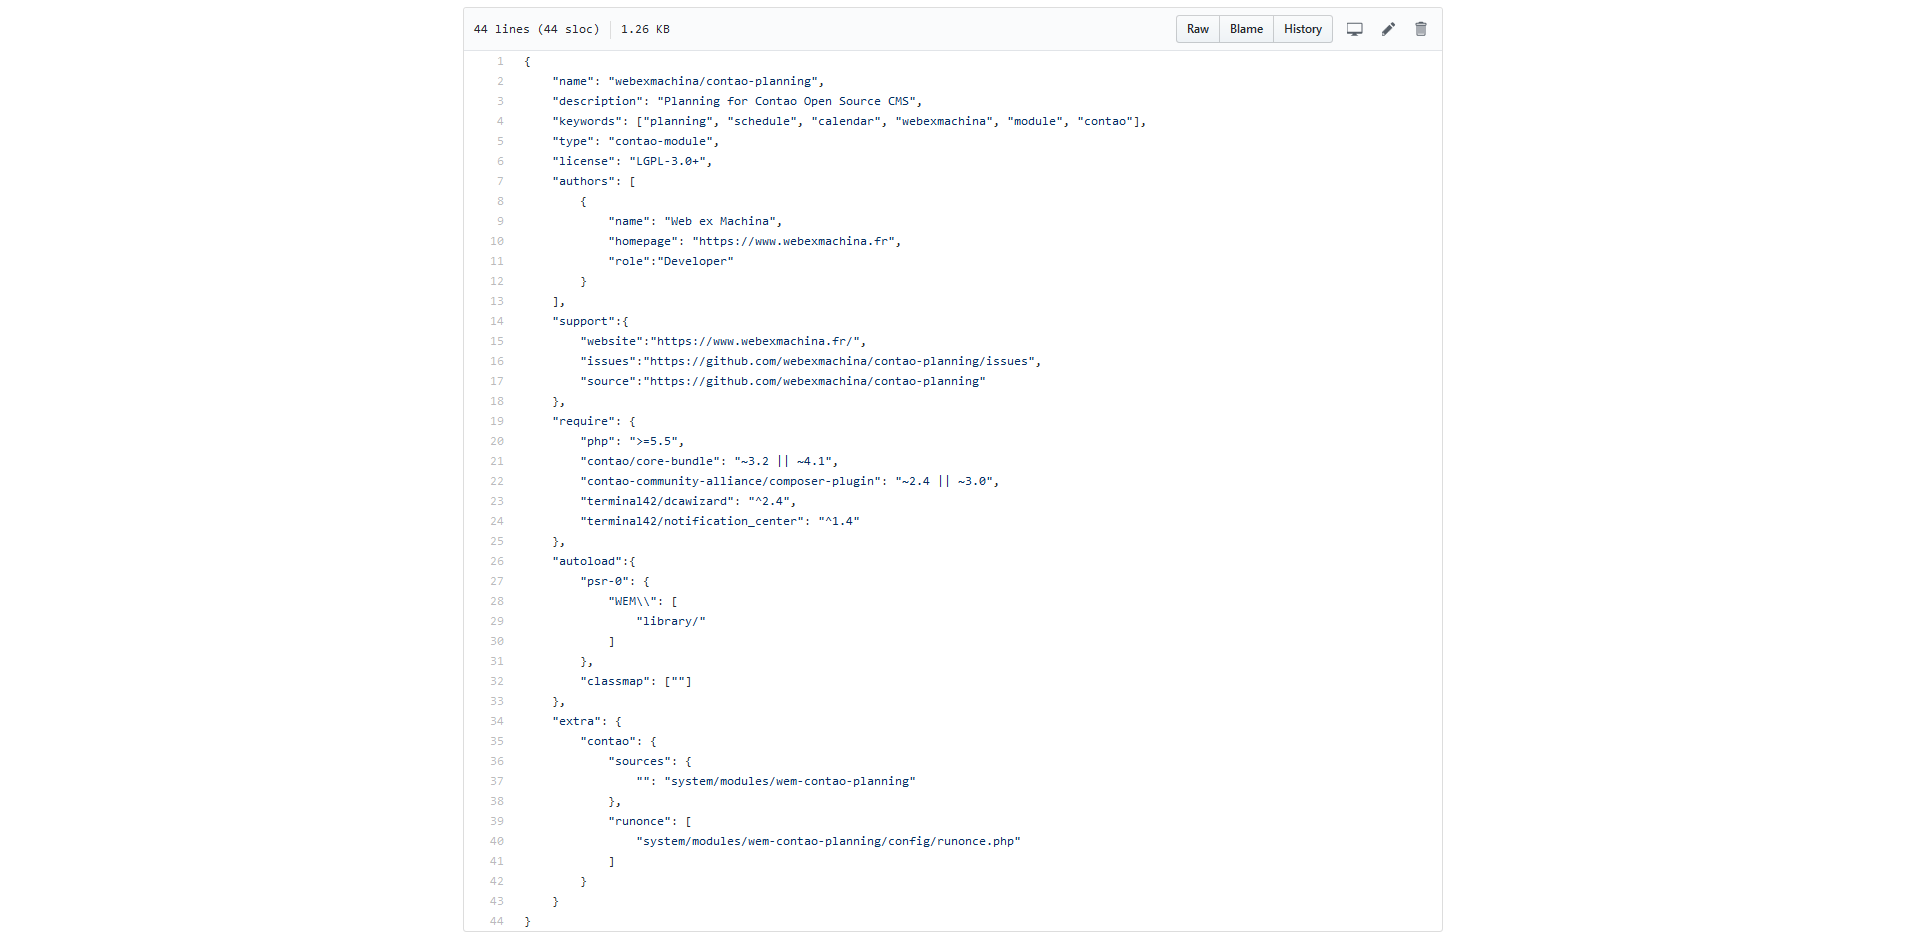The image size is (1922, 943).
Task: Delete this file with the trash icon
Action: click(1421, 29)
